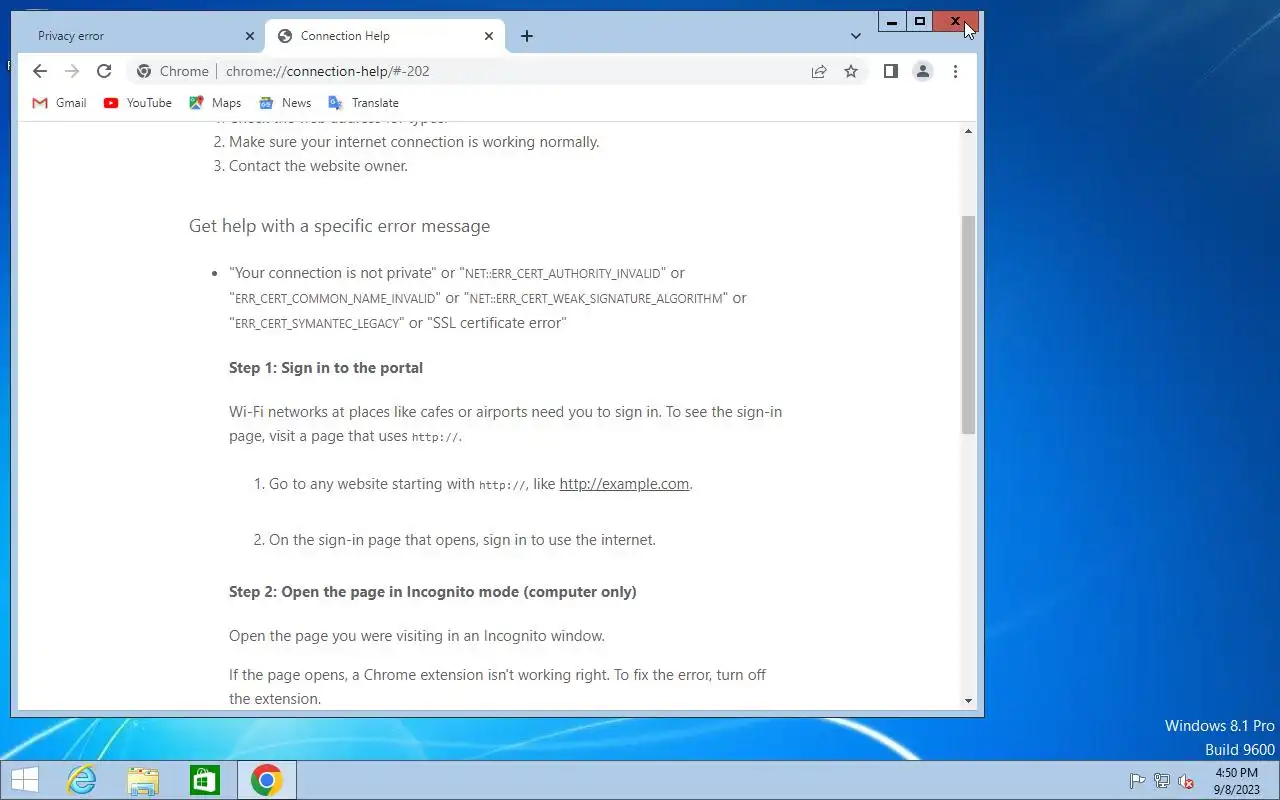This screenshot has height=800, width=1280.
Task: Switch to the Privacy error tab
Action: pos(142,36)
